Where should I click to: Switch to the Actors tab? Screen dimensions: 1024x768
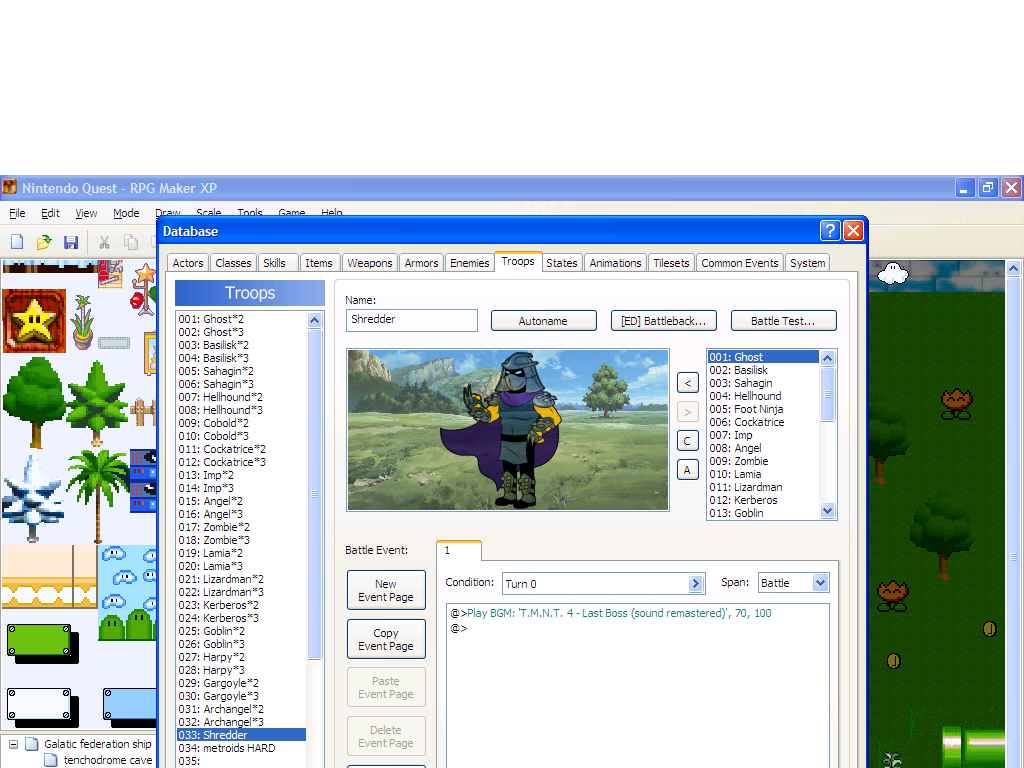188,263
